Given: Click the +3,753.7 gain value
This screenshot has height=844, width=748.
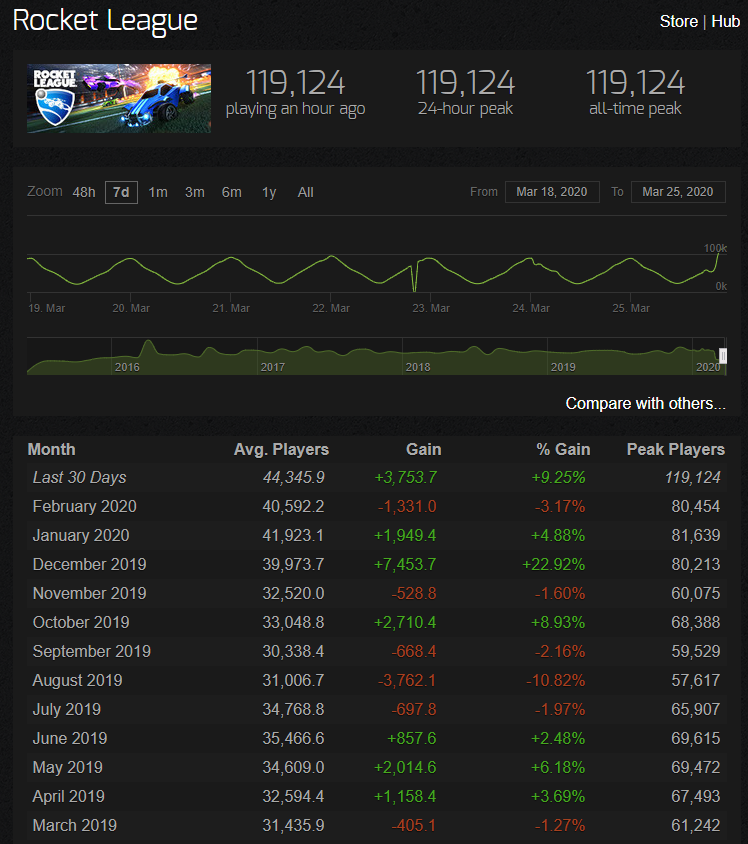Looking at the screenshot, I should [406, 477].
